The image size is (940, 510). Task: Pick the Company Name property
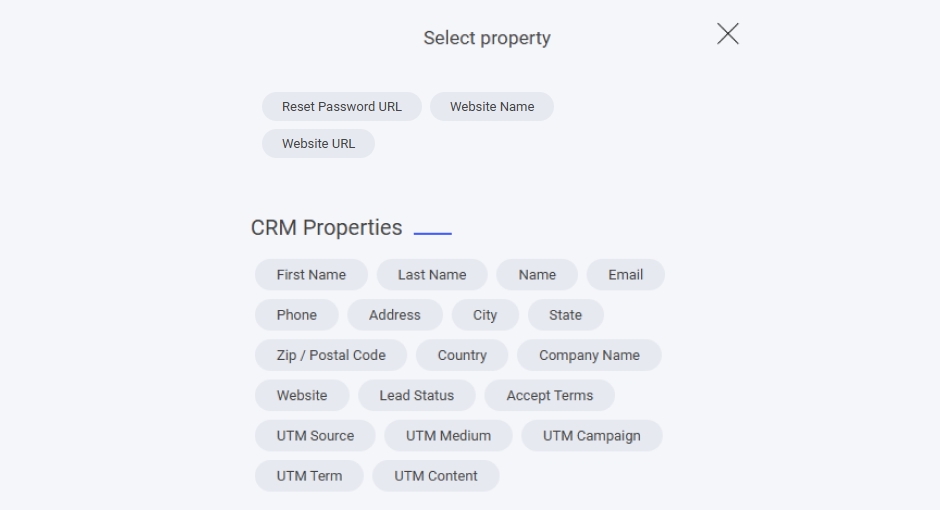pyautogui.click(x=589, y=355)
